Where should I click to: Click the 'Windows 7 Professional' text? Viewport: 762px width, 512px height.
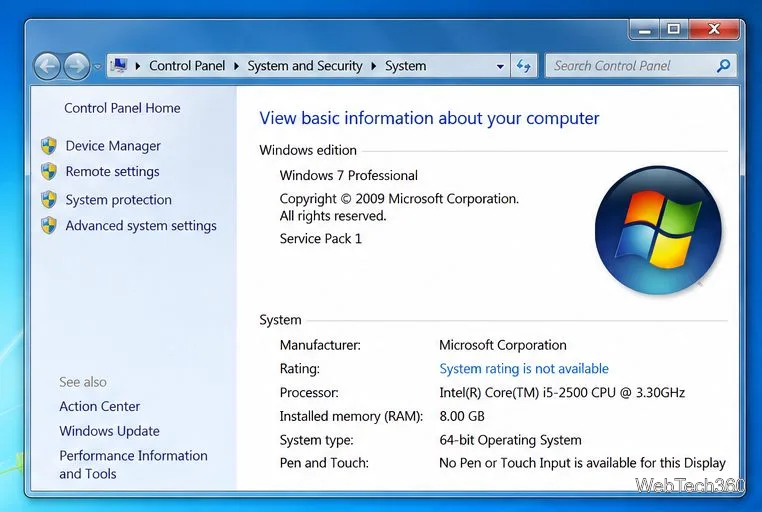(348, 175)
